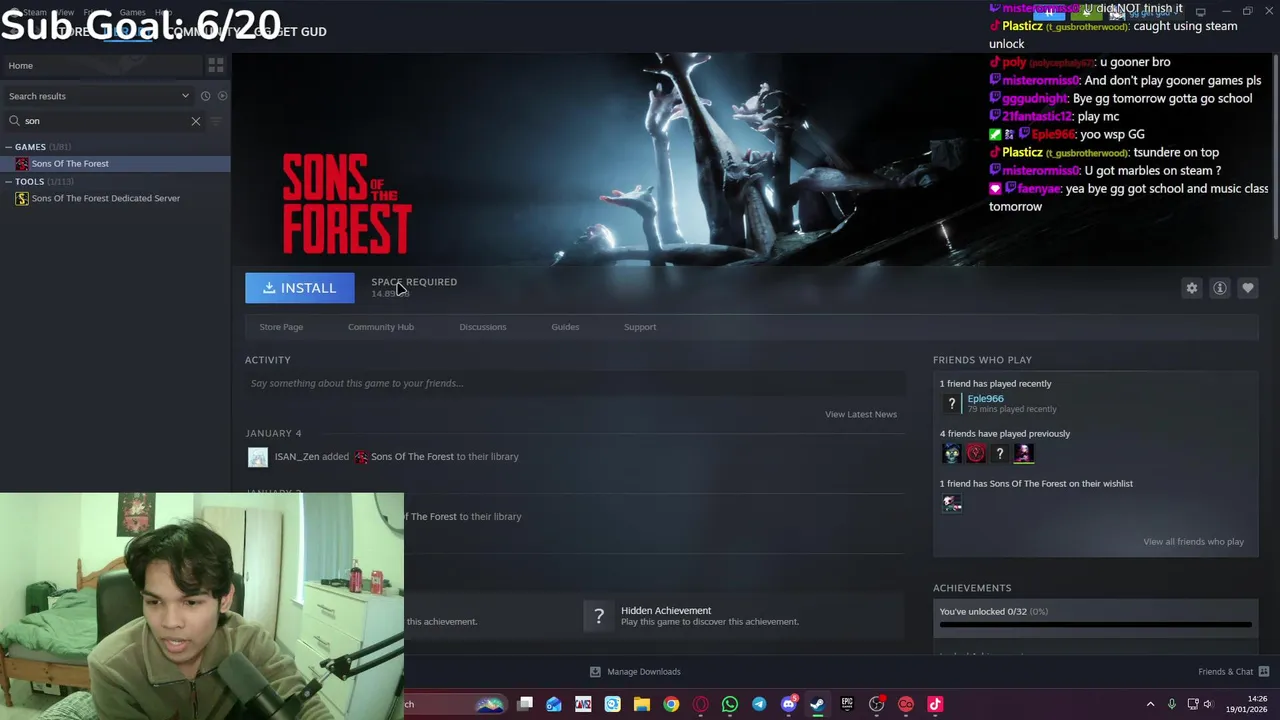Click the Steam taskbar icon
Image resolution: width=1280 pixels, height=720 pixels.
click(817, 704)
